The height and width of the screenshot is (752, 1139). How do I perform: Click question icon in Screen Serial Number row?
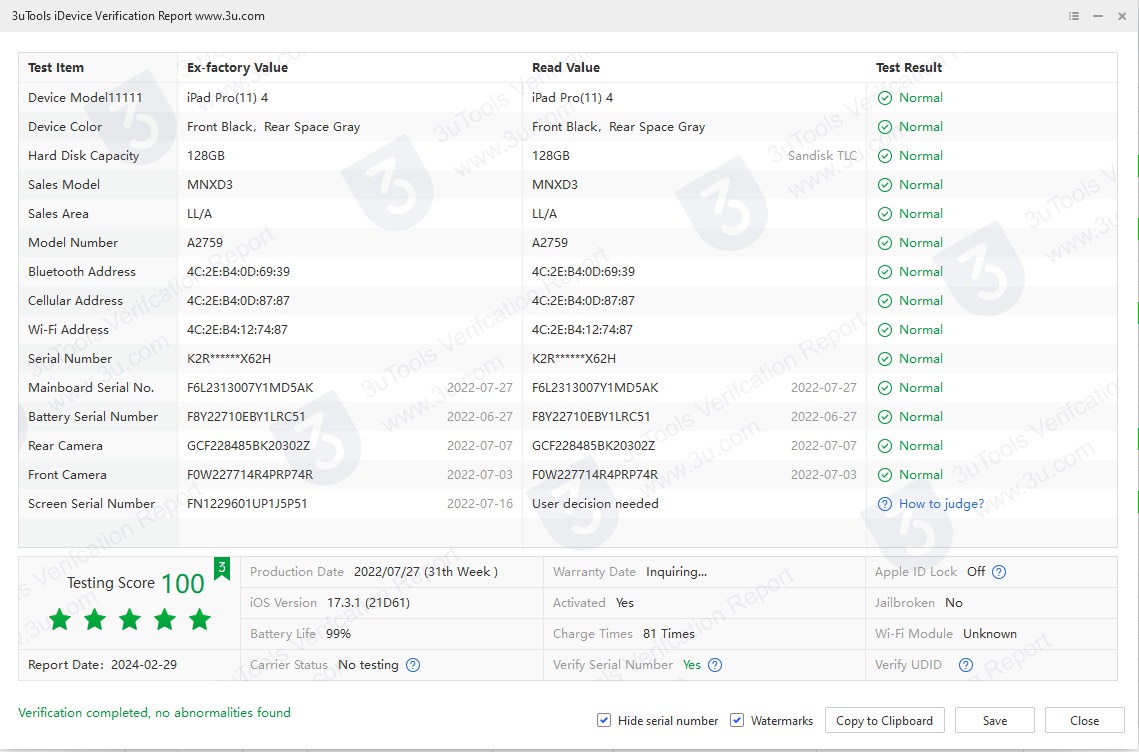click(x=884, y=504)
